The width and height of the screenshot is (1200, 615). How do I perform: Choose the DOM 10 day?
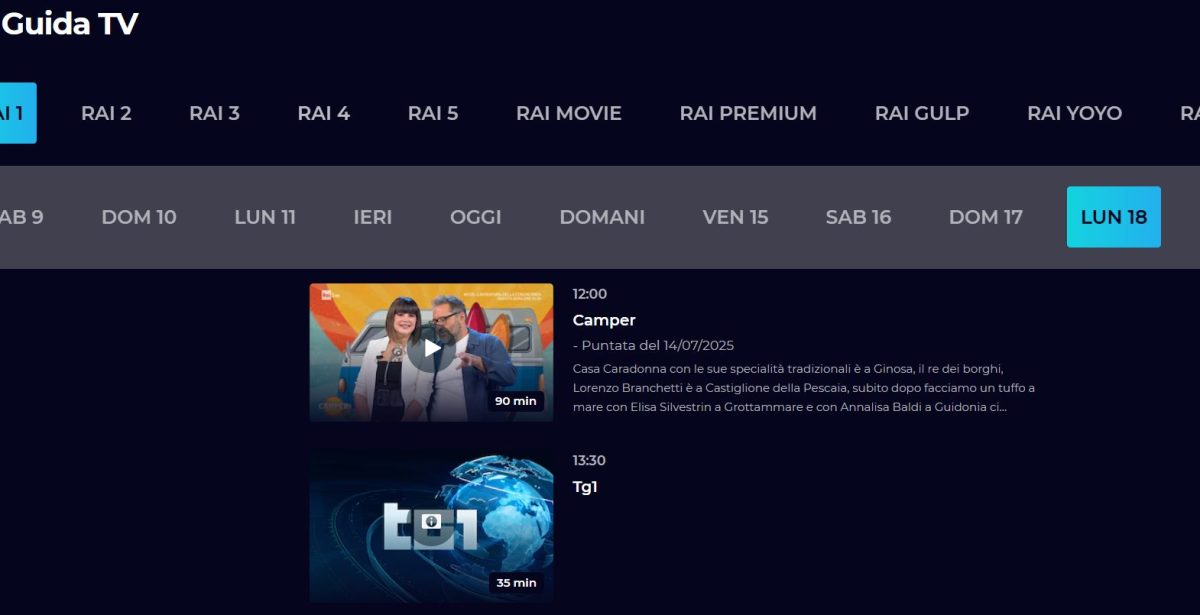[x=139, y=217]
